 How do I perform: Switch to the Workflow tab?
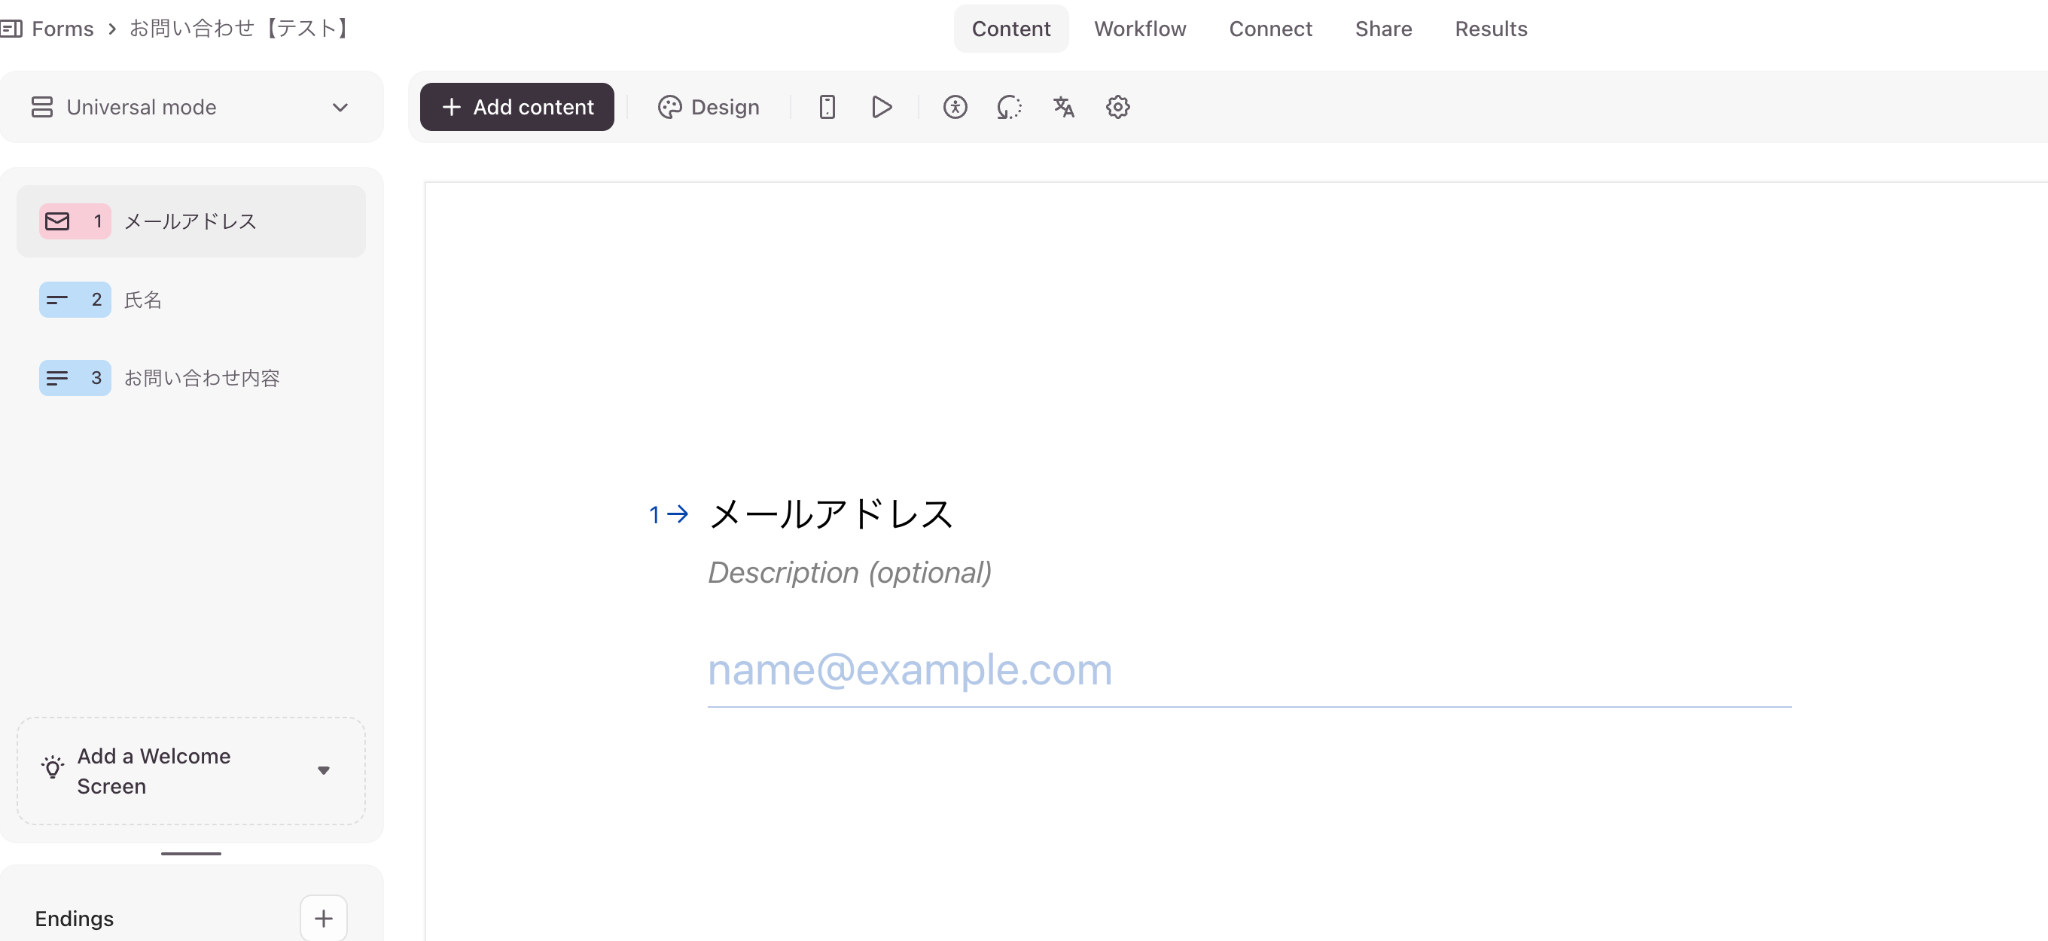(x=1140, y=29)
